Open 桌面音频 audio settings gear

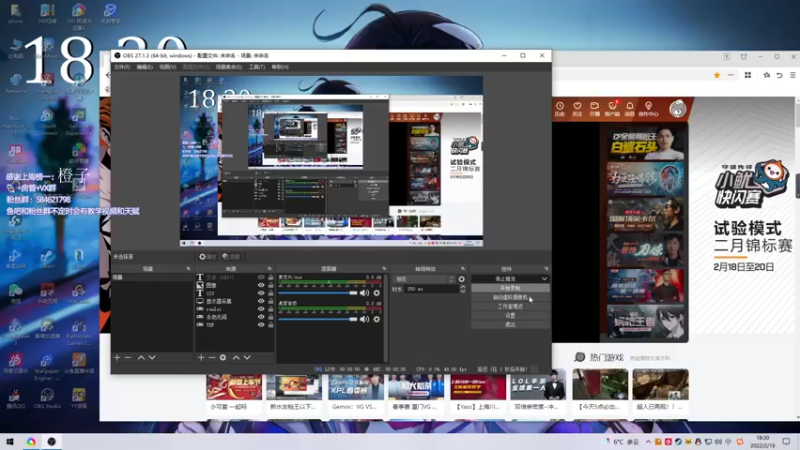pyautogui.click(x=377, y=319)
